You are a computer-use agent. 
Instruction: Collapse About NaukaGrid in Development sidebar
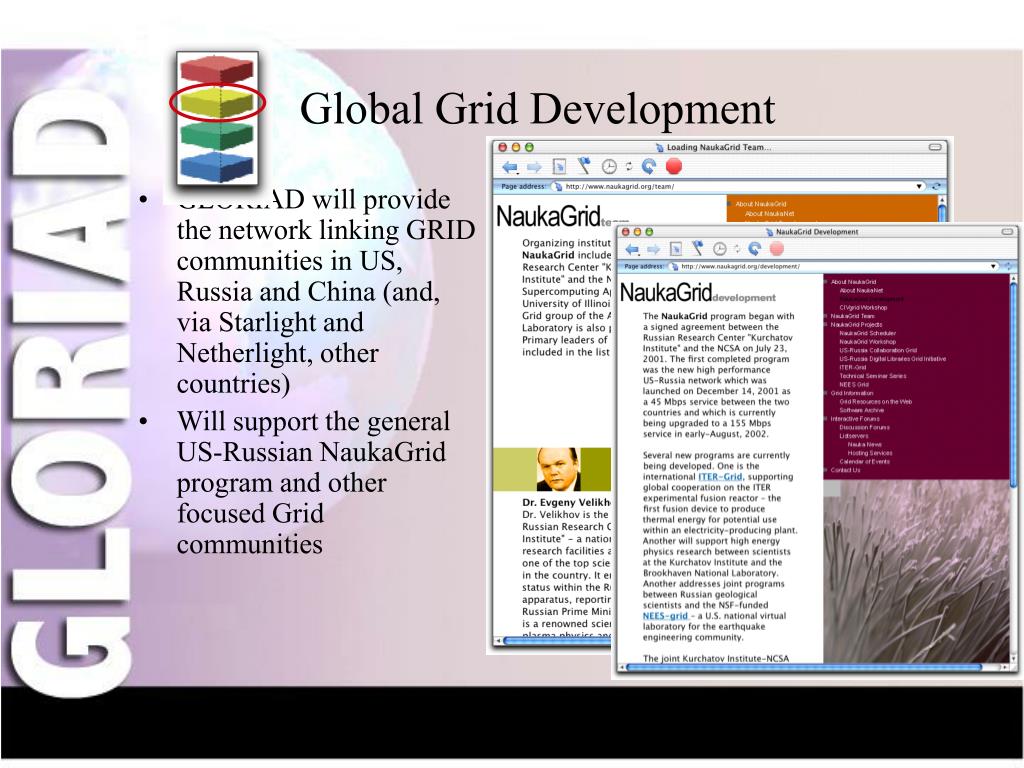click(825, 282)
